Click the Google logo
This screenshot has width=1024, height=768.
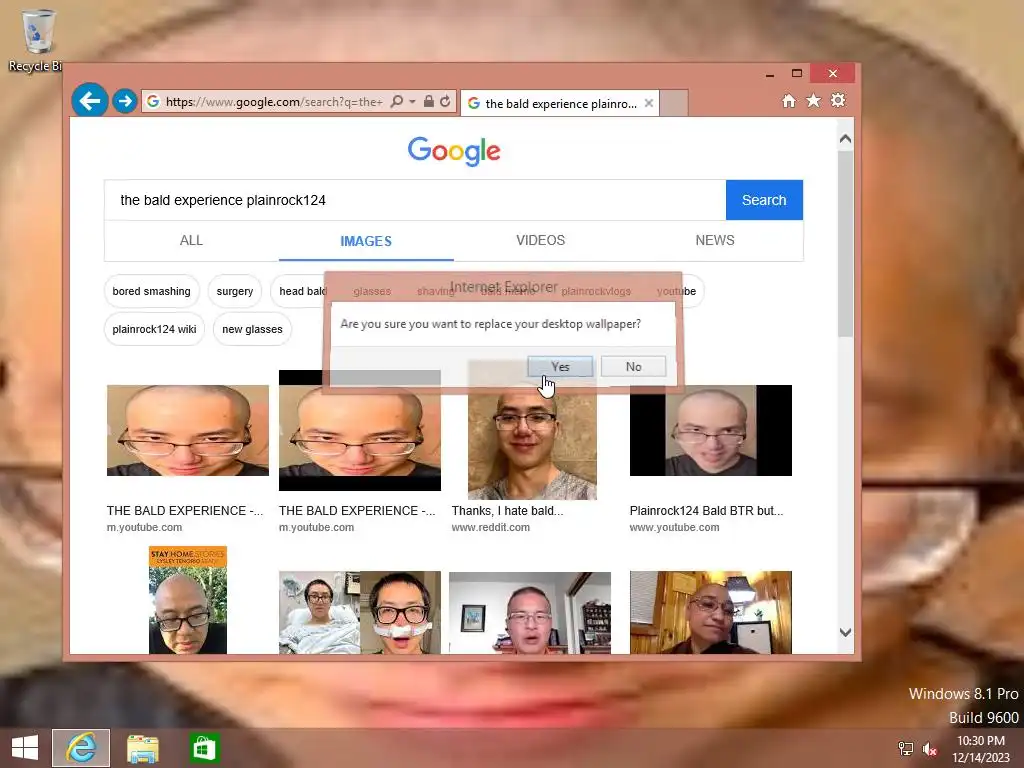pyautogui.click(x=454, y=152)
